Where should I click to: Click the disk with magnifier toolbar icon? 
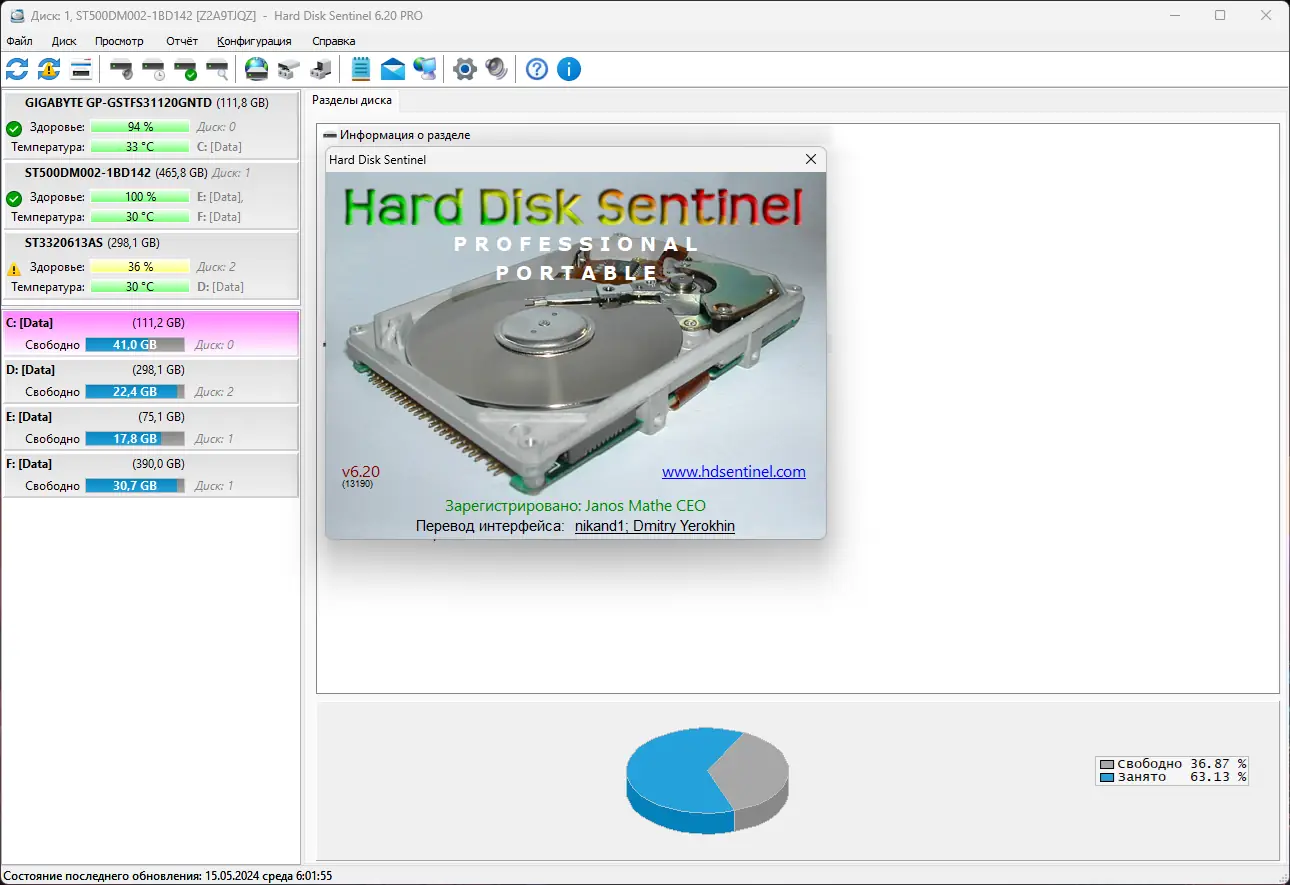[x=217, y=69]
